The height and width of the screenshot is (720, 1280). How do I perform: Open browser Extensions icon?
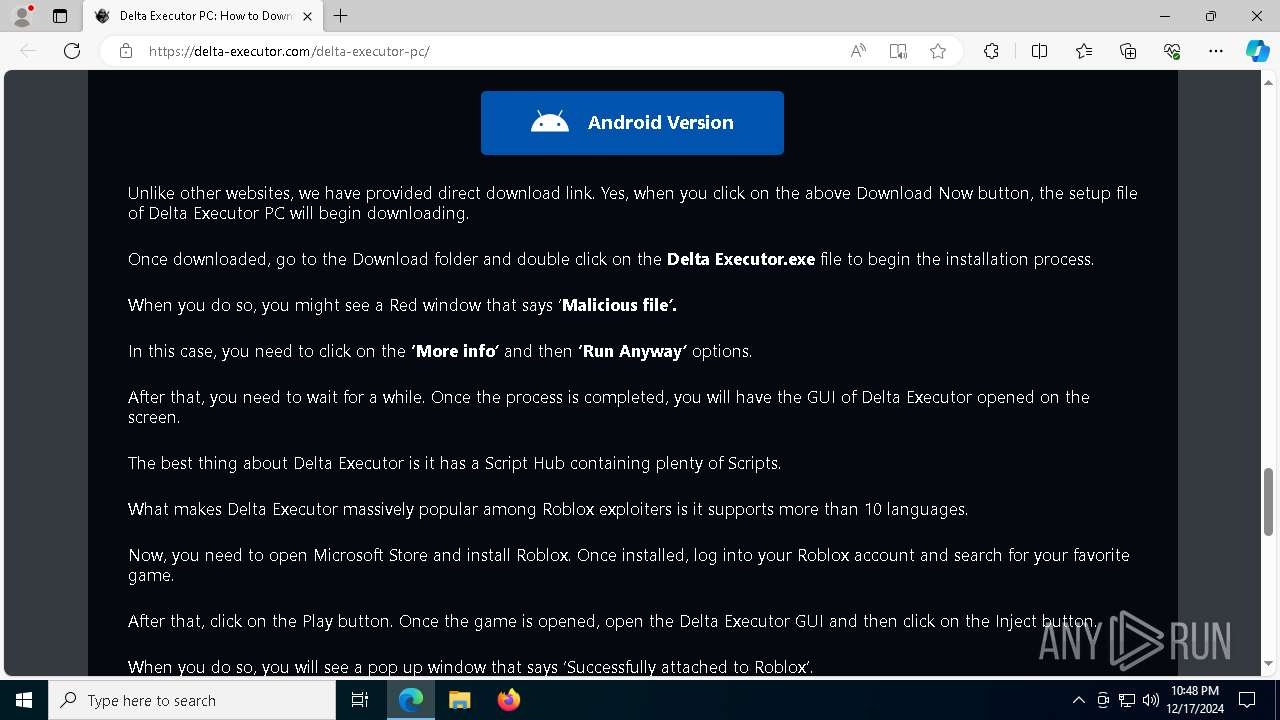[991, 51]
